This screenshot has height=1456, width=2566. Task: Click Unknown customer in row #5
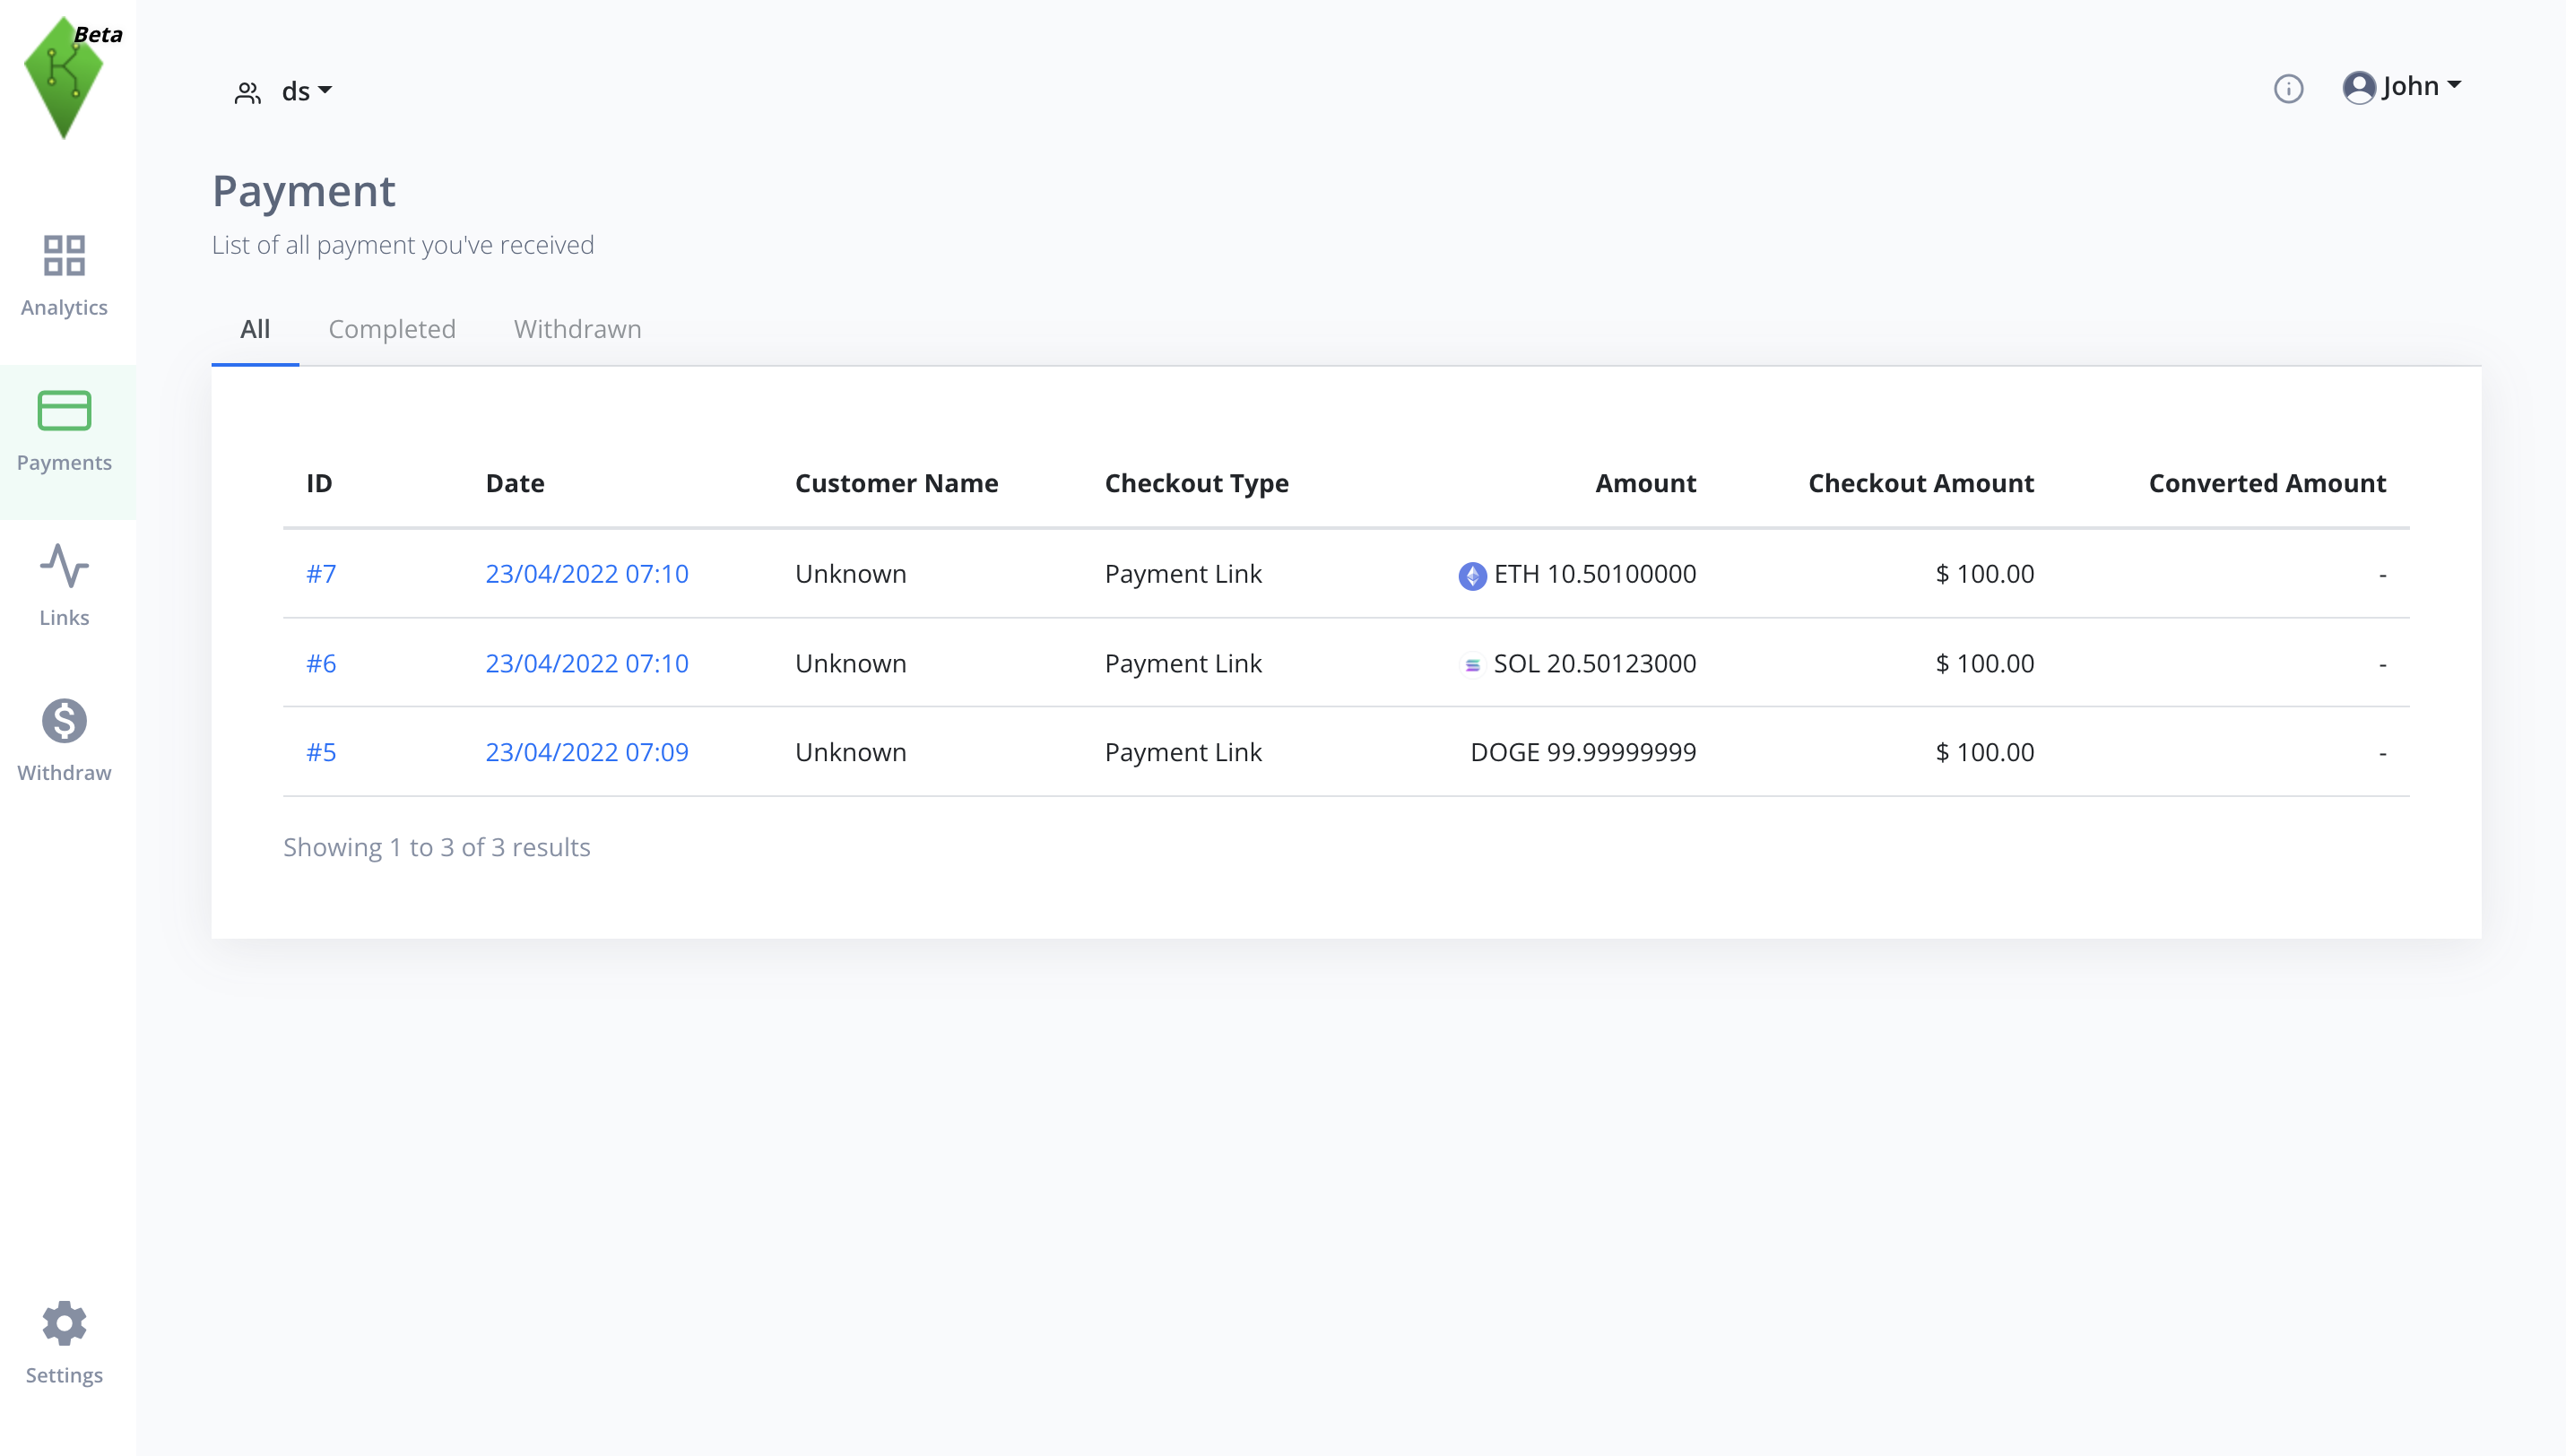point(851,752)
